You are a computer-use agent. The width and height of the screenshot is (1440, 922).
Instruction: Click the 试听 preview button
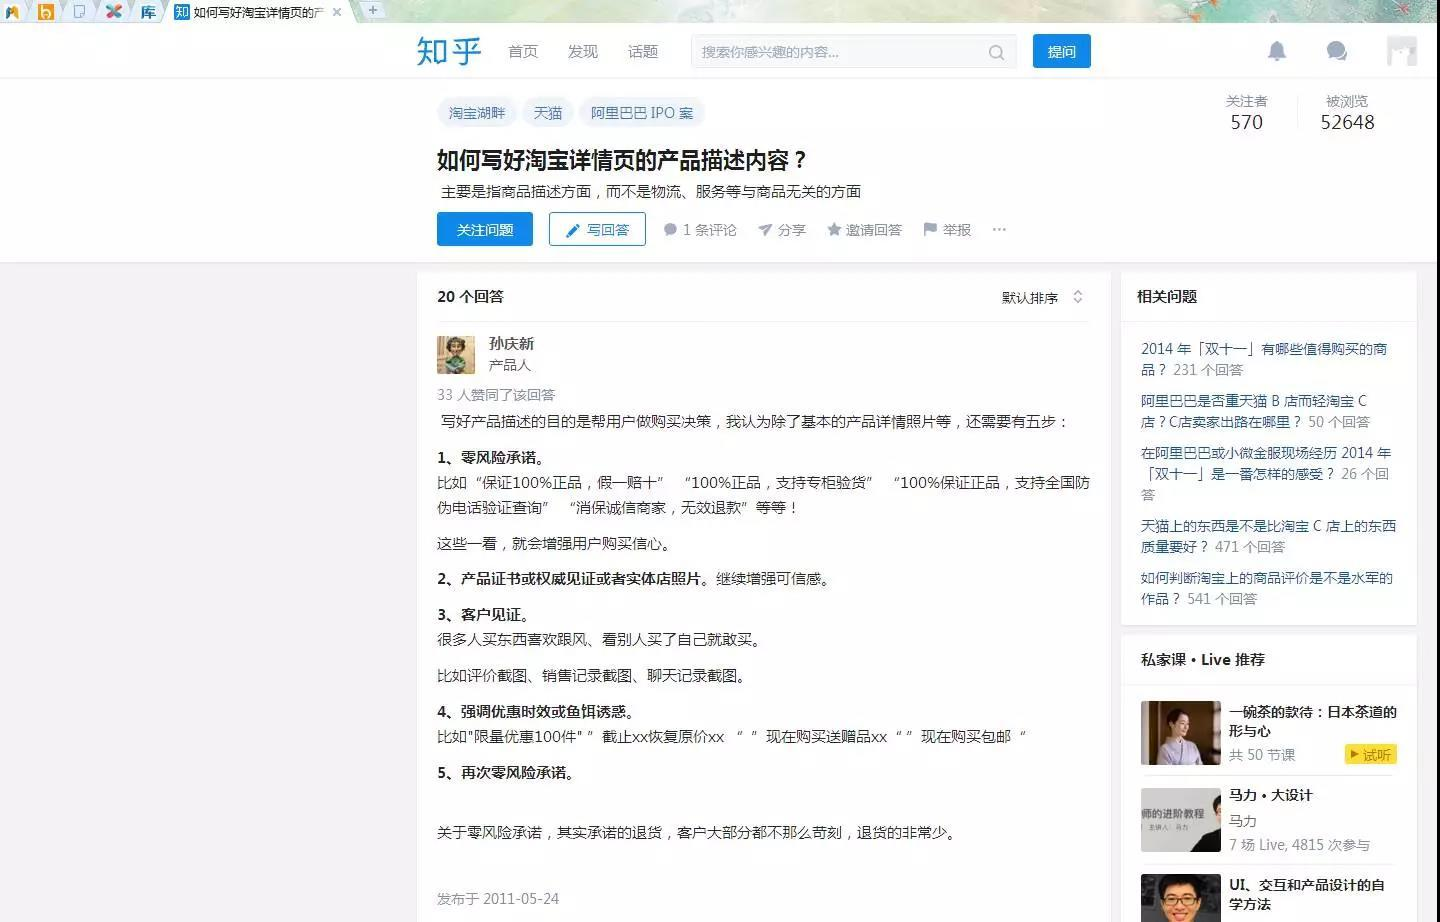1370,755
